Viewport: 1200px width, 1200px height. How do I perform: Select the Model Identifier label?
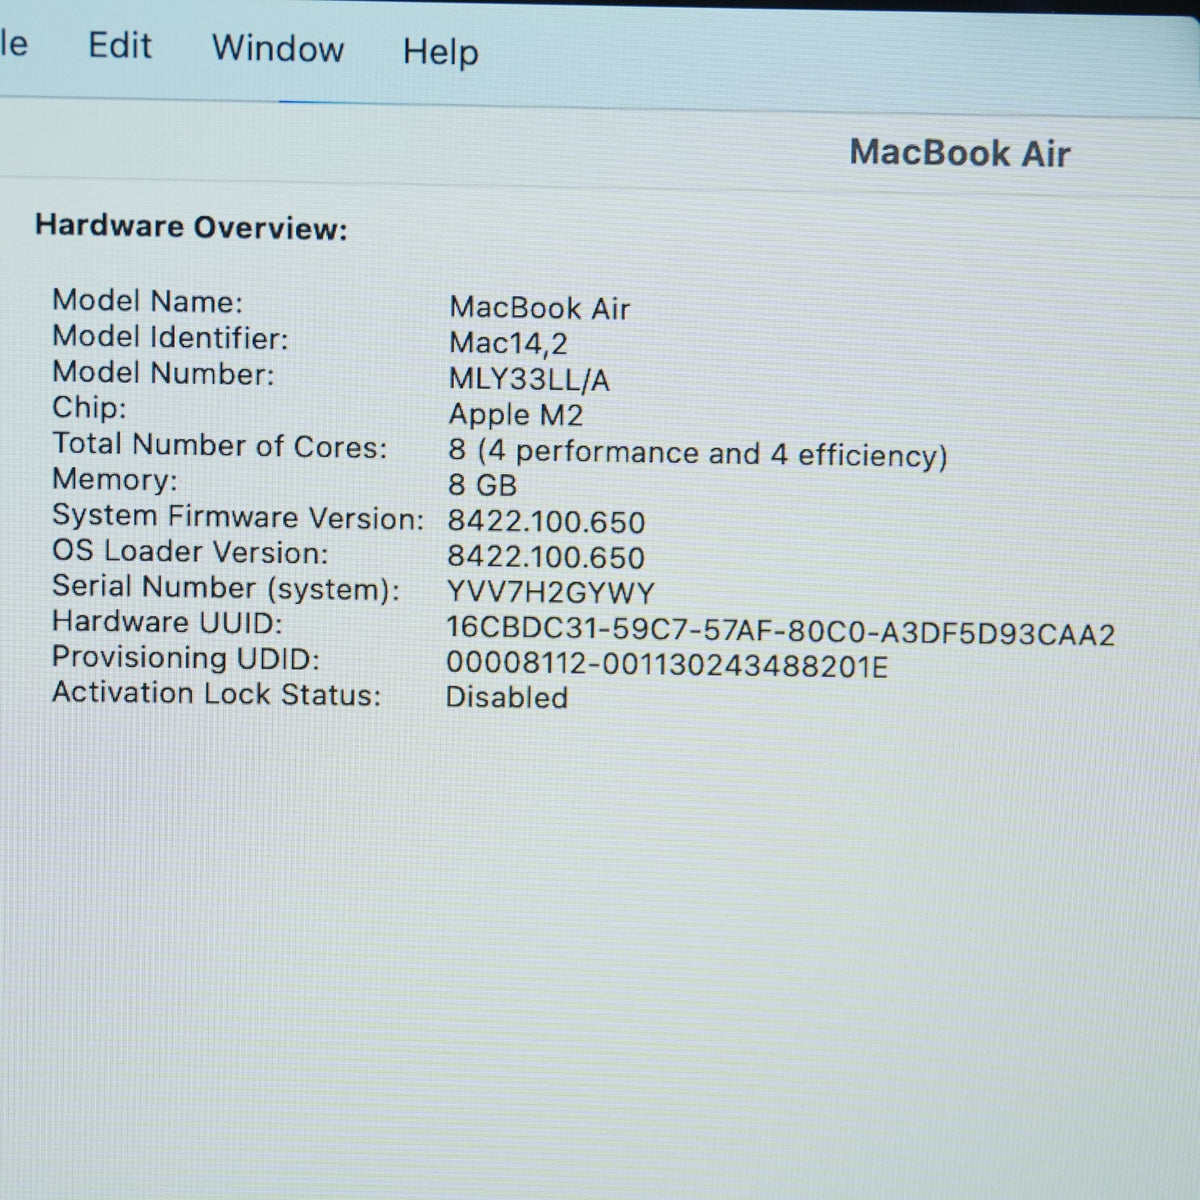coord(170,337)
